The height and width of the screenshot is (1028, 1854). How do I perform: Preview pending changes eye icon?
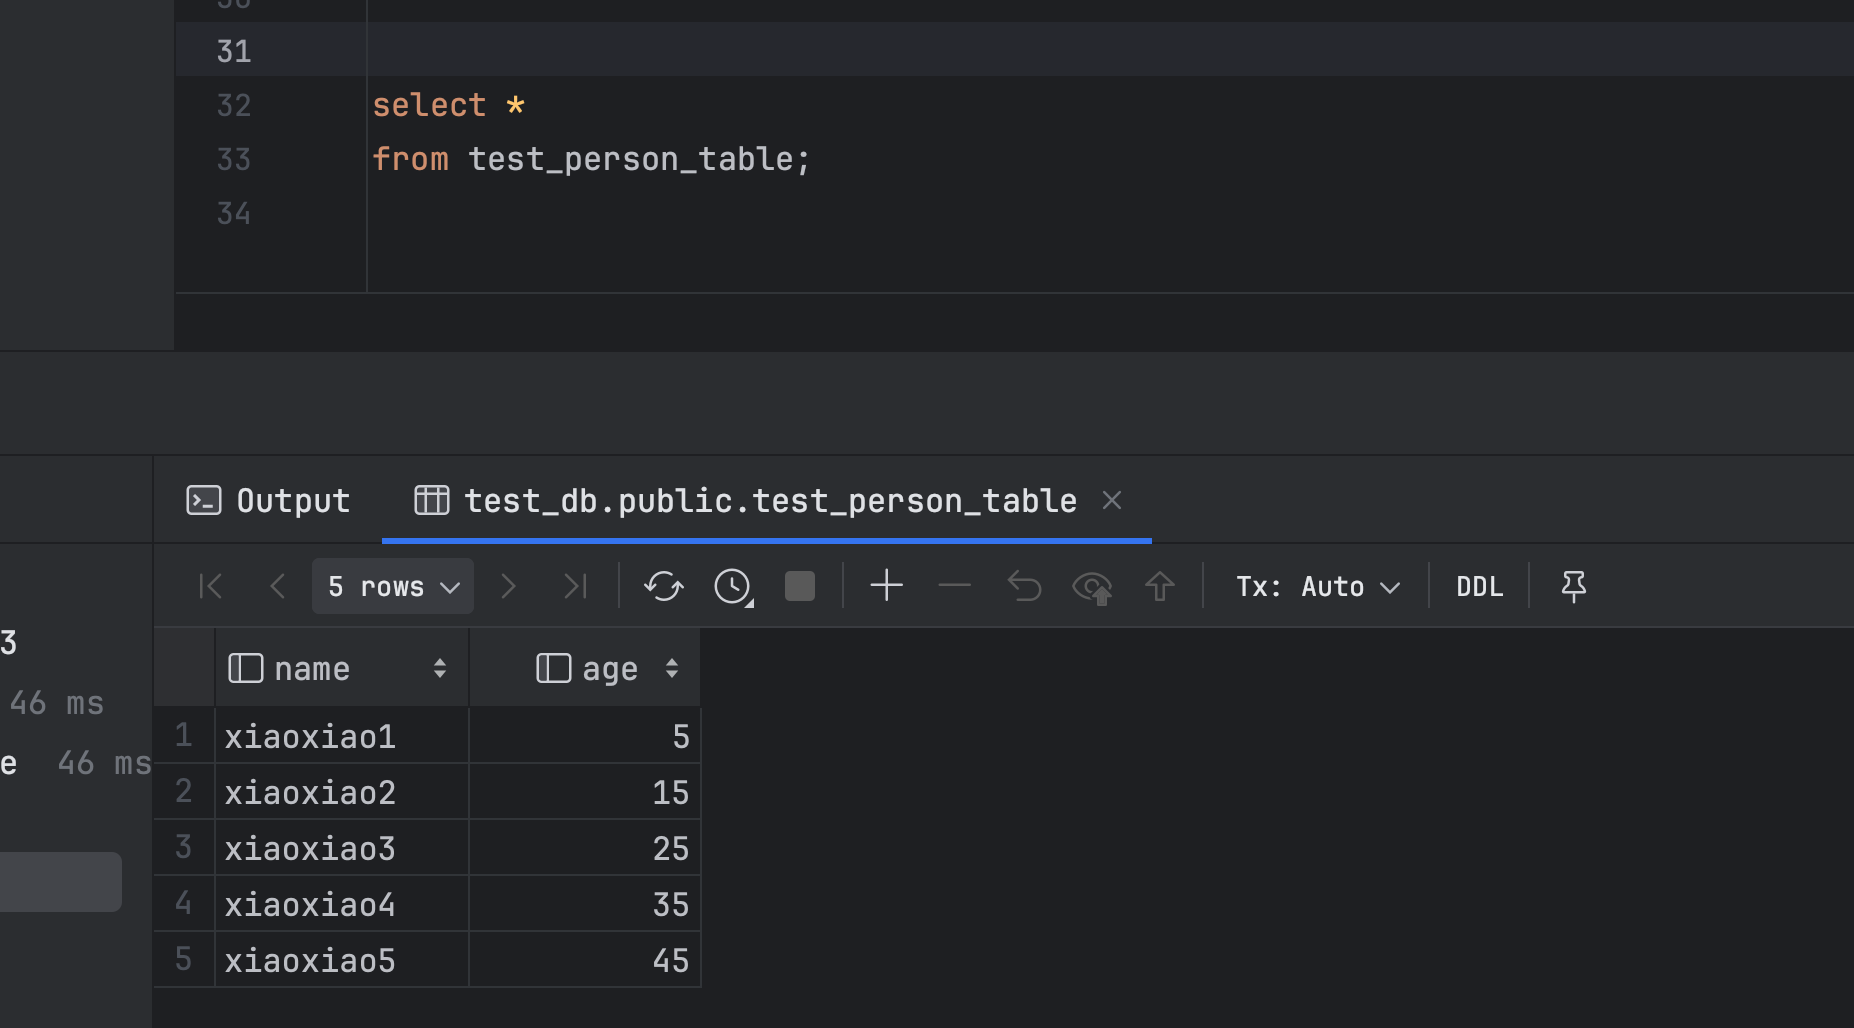point(1092,587)
